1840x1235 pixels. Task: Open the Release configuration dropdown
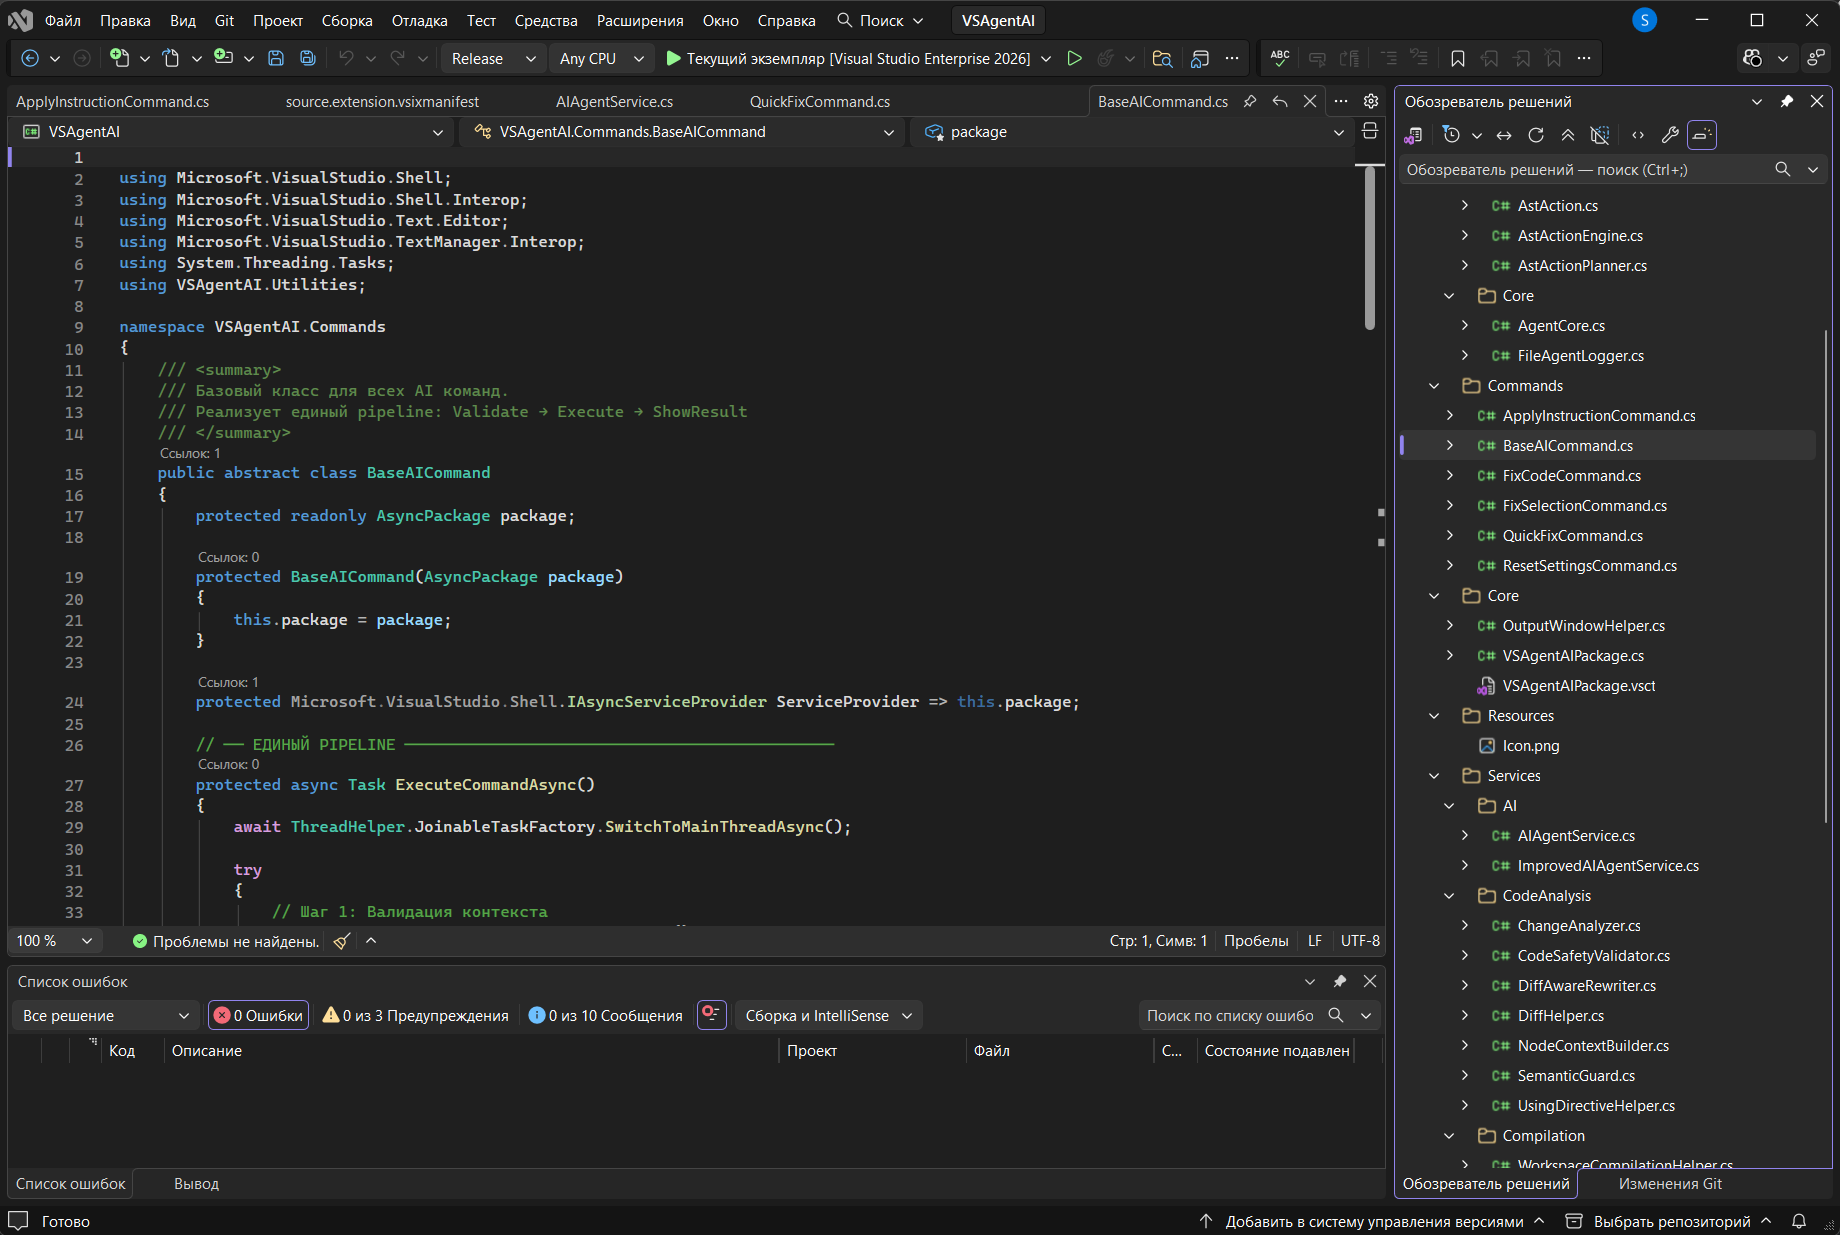[x=493, y=59]
